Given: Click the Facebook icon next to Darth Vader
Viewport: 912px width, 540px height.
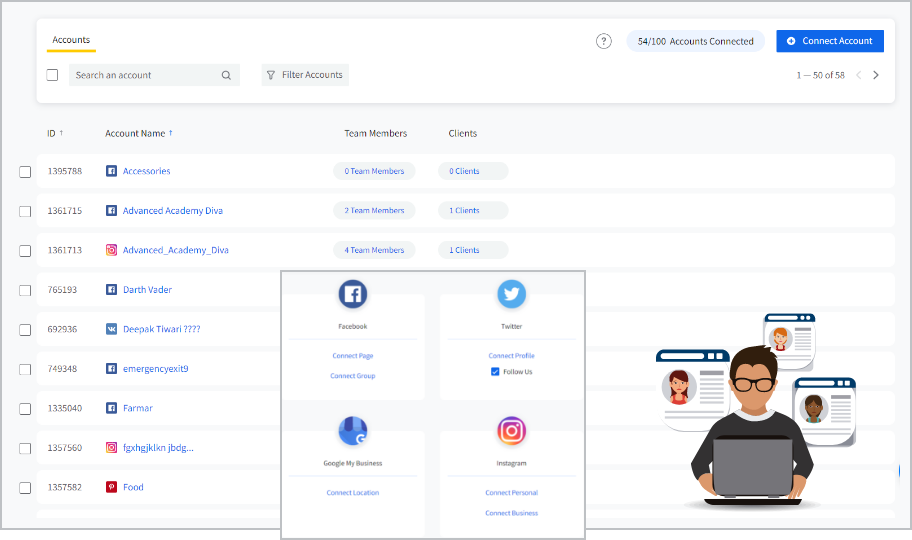Looking at the screenshot, I should coord(111,290).
